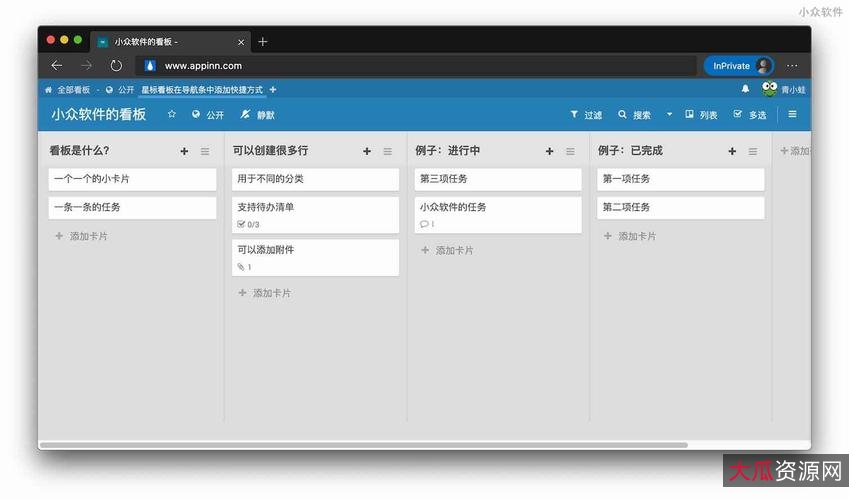Click 添加卡片 under 可以创建很多行 list
Screen dimensions: 849x500
pyautogui.click(x=265, y=293)
